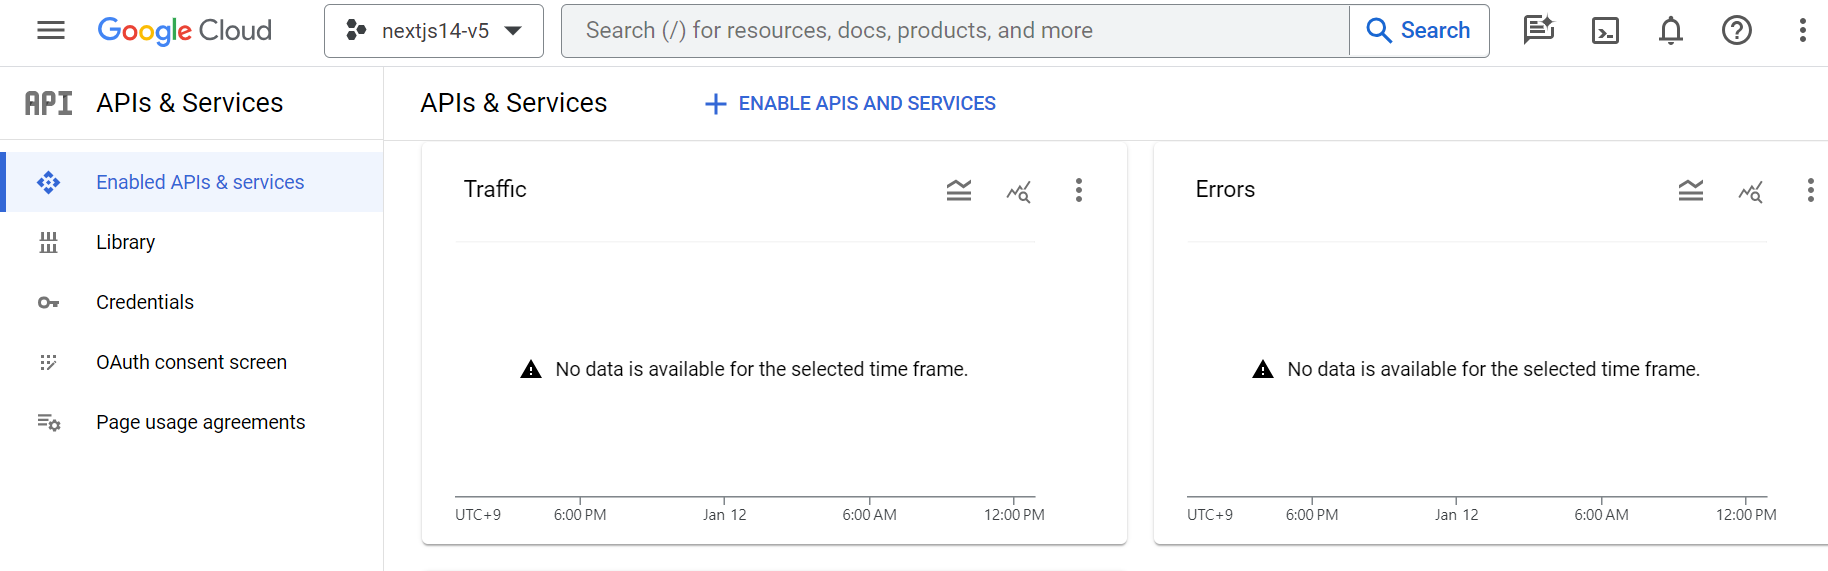Select Library in the sidebar
This screenshot has width=1828, height=571.
click(x=125, y=242)
